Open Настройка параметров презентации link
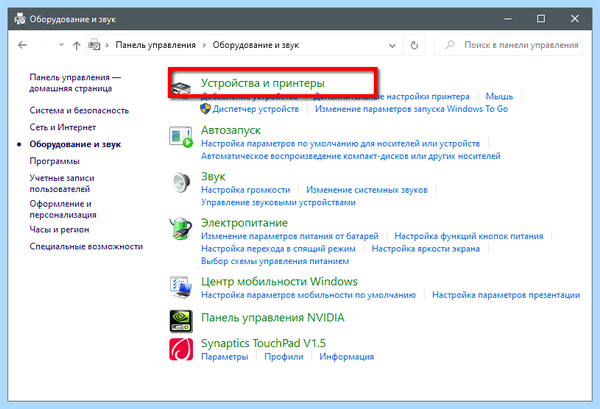 [506, 295]
